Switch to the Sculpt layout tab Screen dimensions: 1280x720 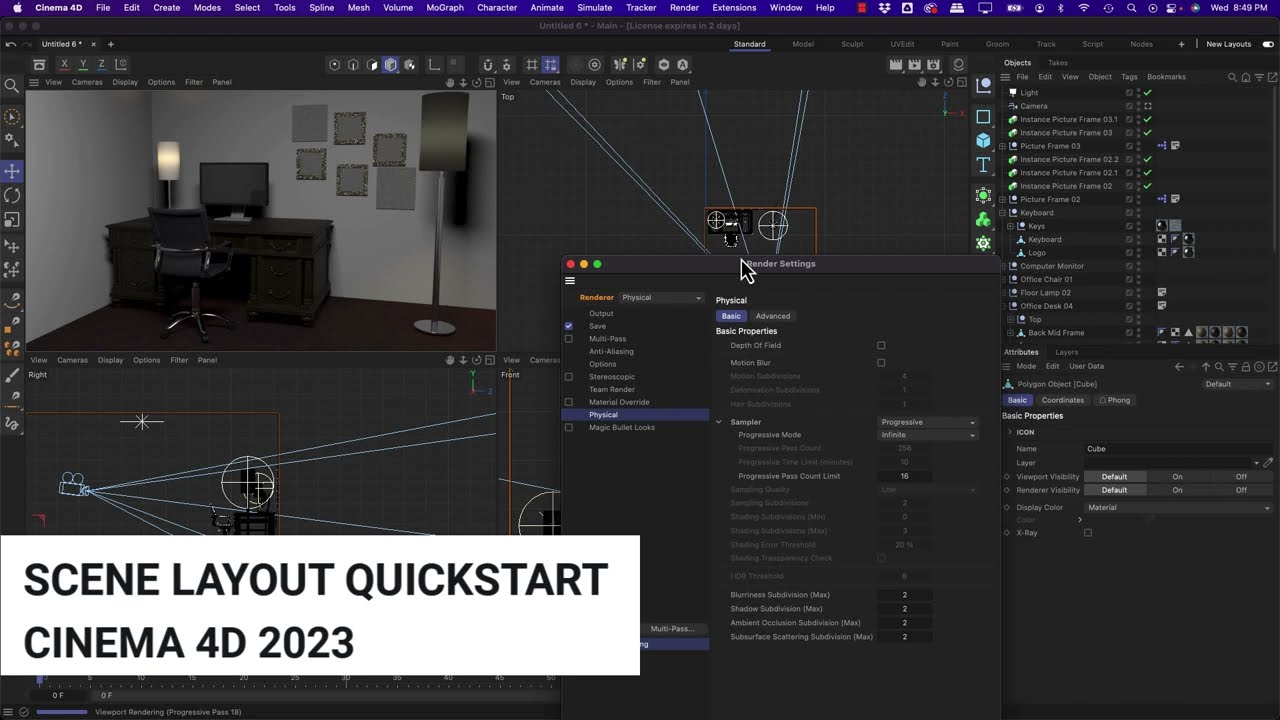tap(852, 44)
